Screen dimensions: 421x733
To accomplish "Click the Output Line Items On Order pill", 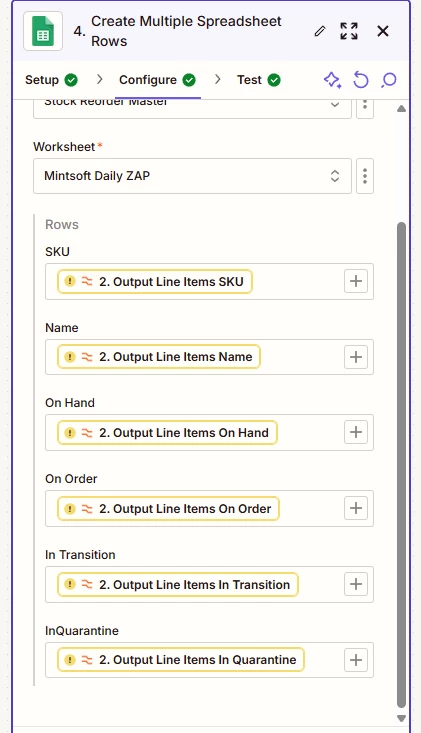I will point(168,509).
